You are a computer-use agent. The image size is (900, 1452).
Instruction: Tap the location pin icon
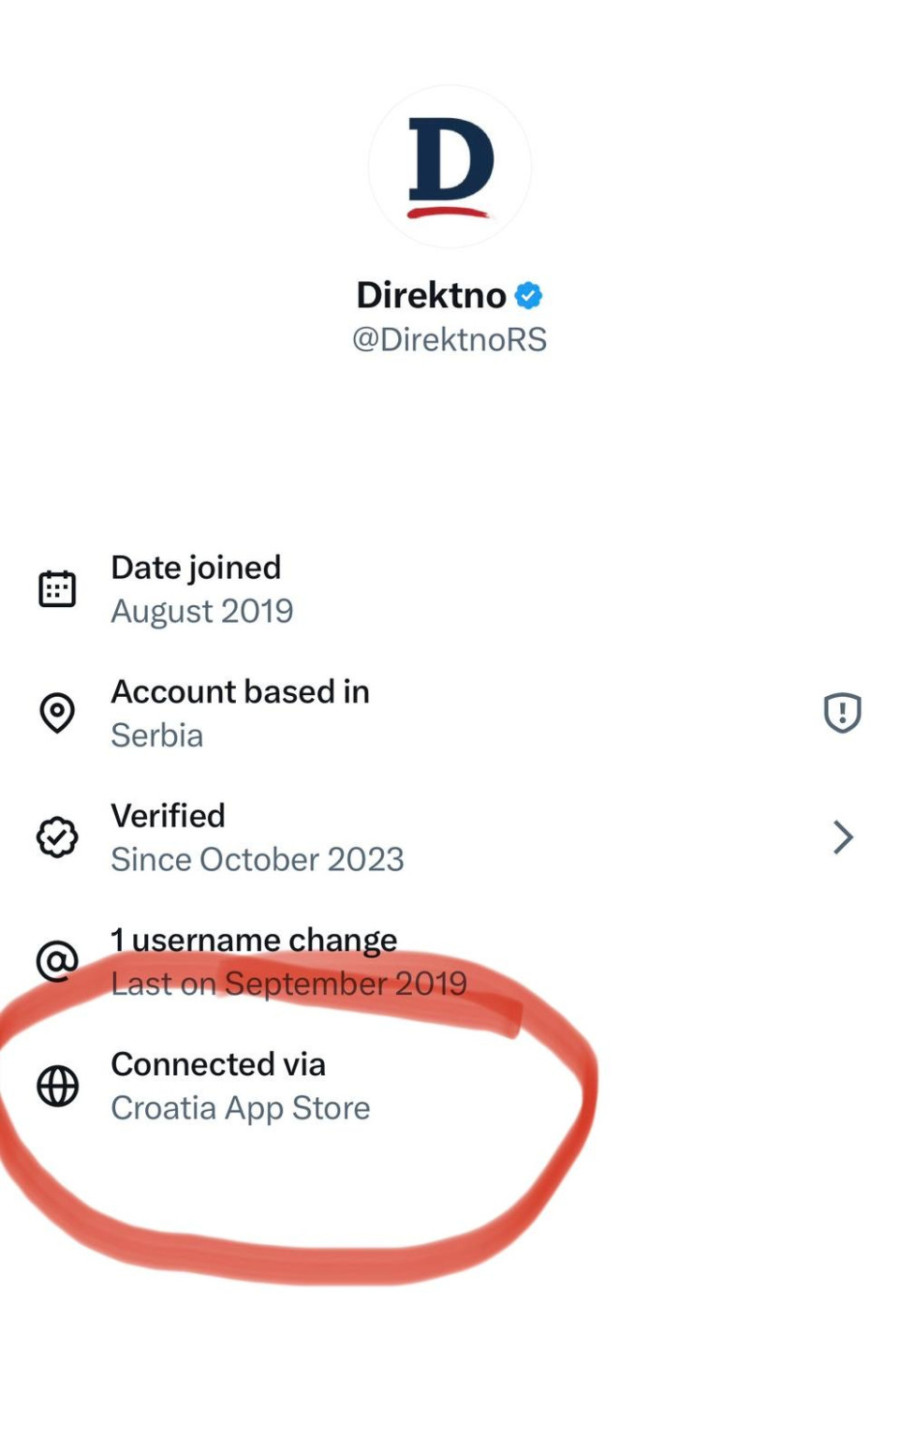pyautogui.click(x=57, y=713)
